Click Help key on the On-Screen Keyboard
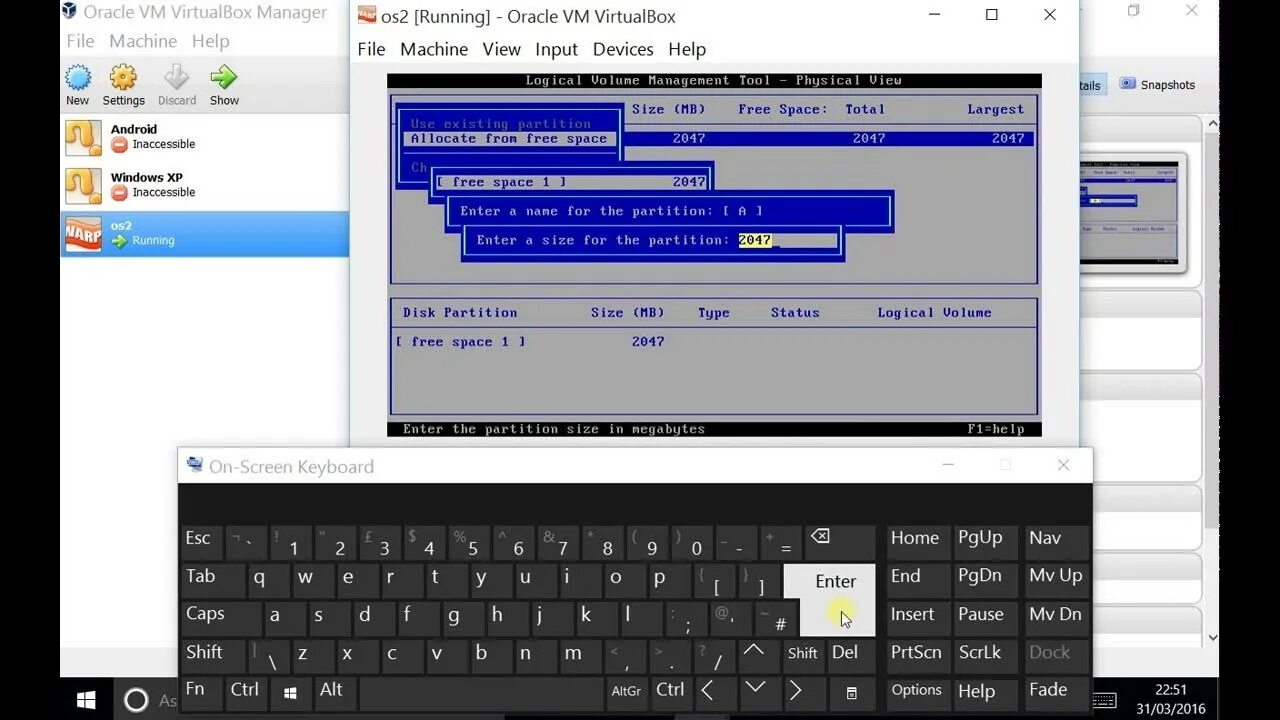This screenshot has height=720, width=1280. pos(985,692)
